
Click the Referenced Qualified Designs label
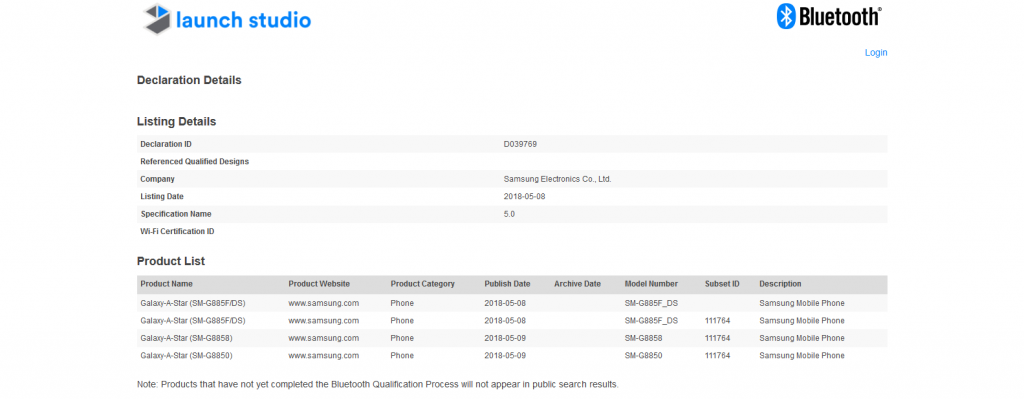tap(195, 161)
